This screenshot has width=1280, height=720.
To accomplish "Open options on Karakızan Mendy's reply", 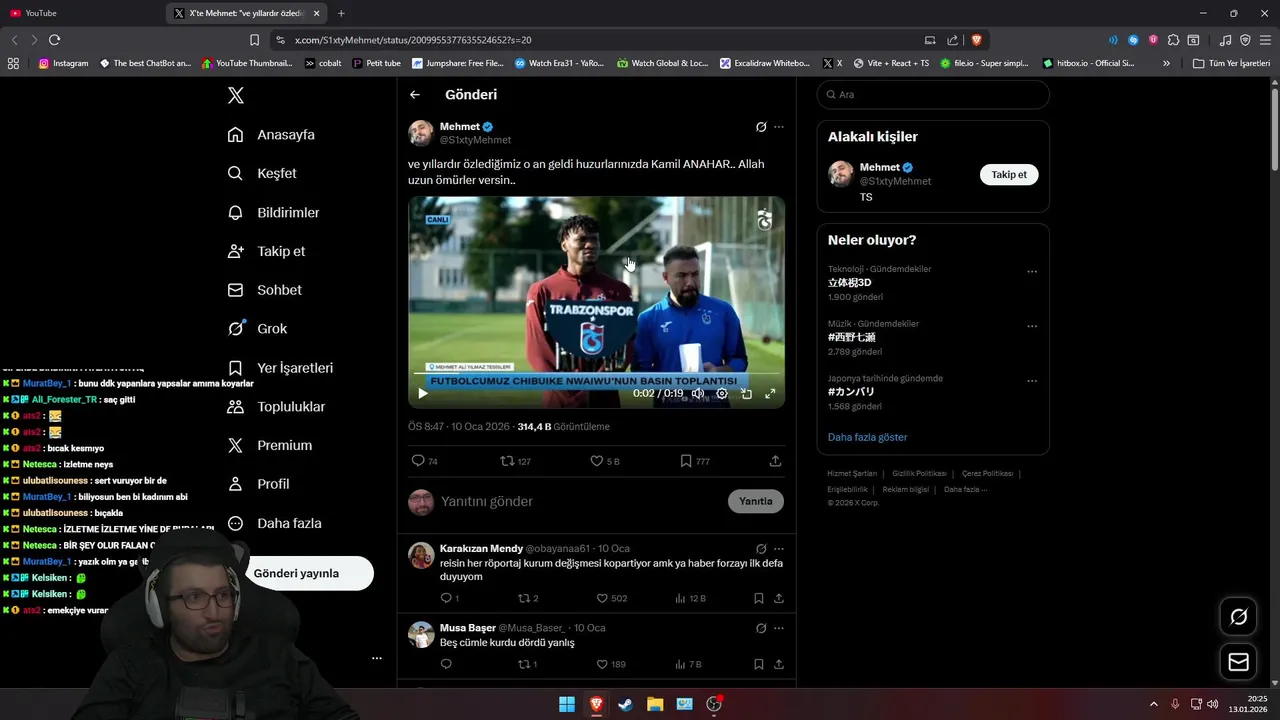I will [x=779, y=548].
